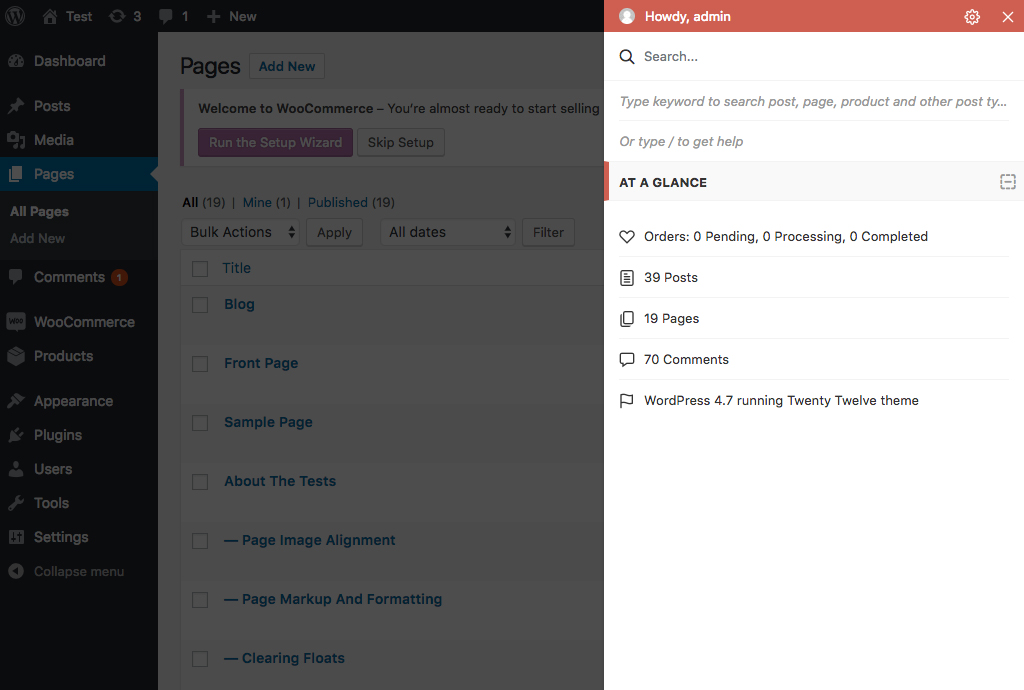Type in the panel Search field
1024x690 pixels.
click(x=820, y=57)
